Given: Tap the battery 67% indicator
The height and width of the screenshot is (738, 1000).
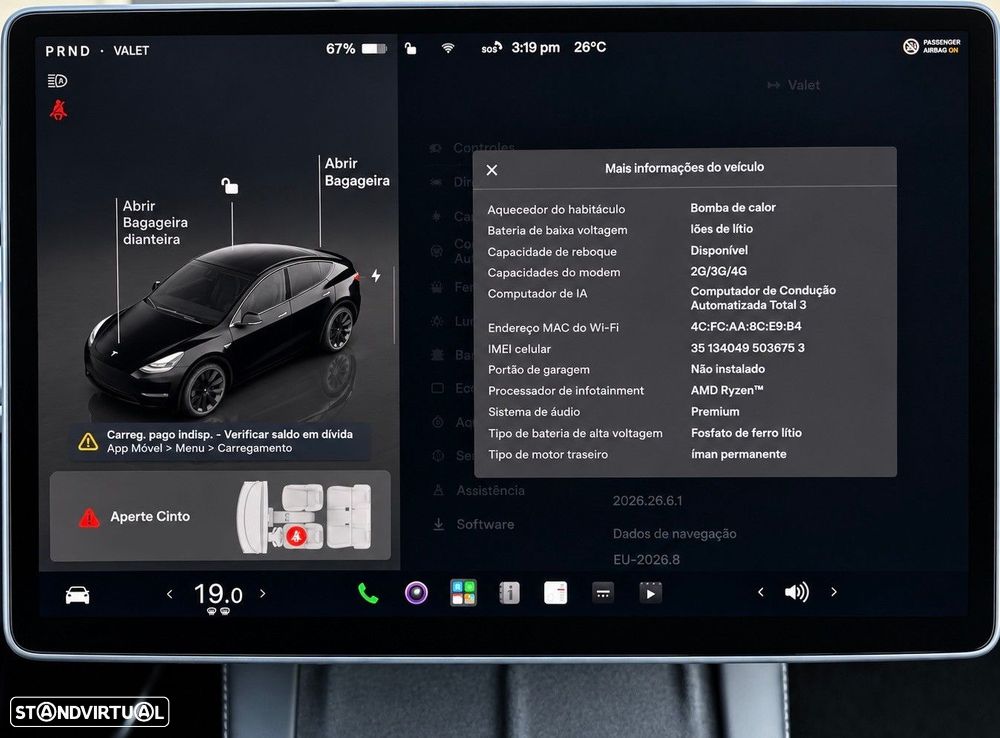Looking at the screenshot, I should pos(356,48).
